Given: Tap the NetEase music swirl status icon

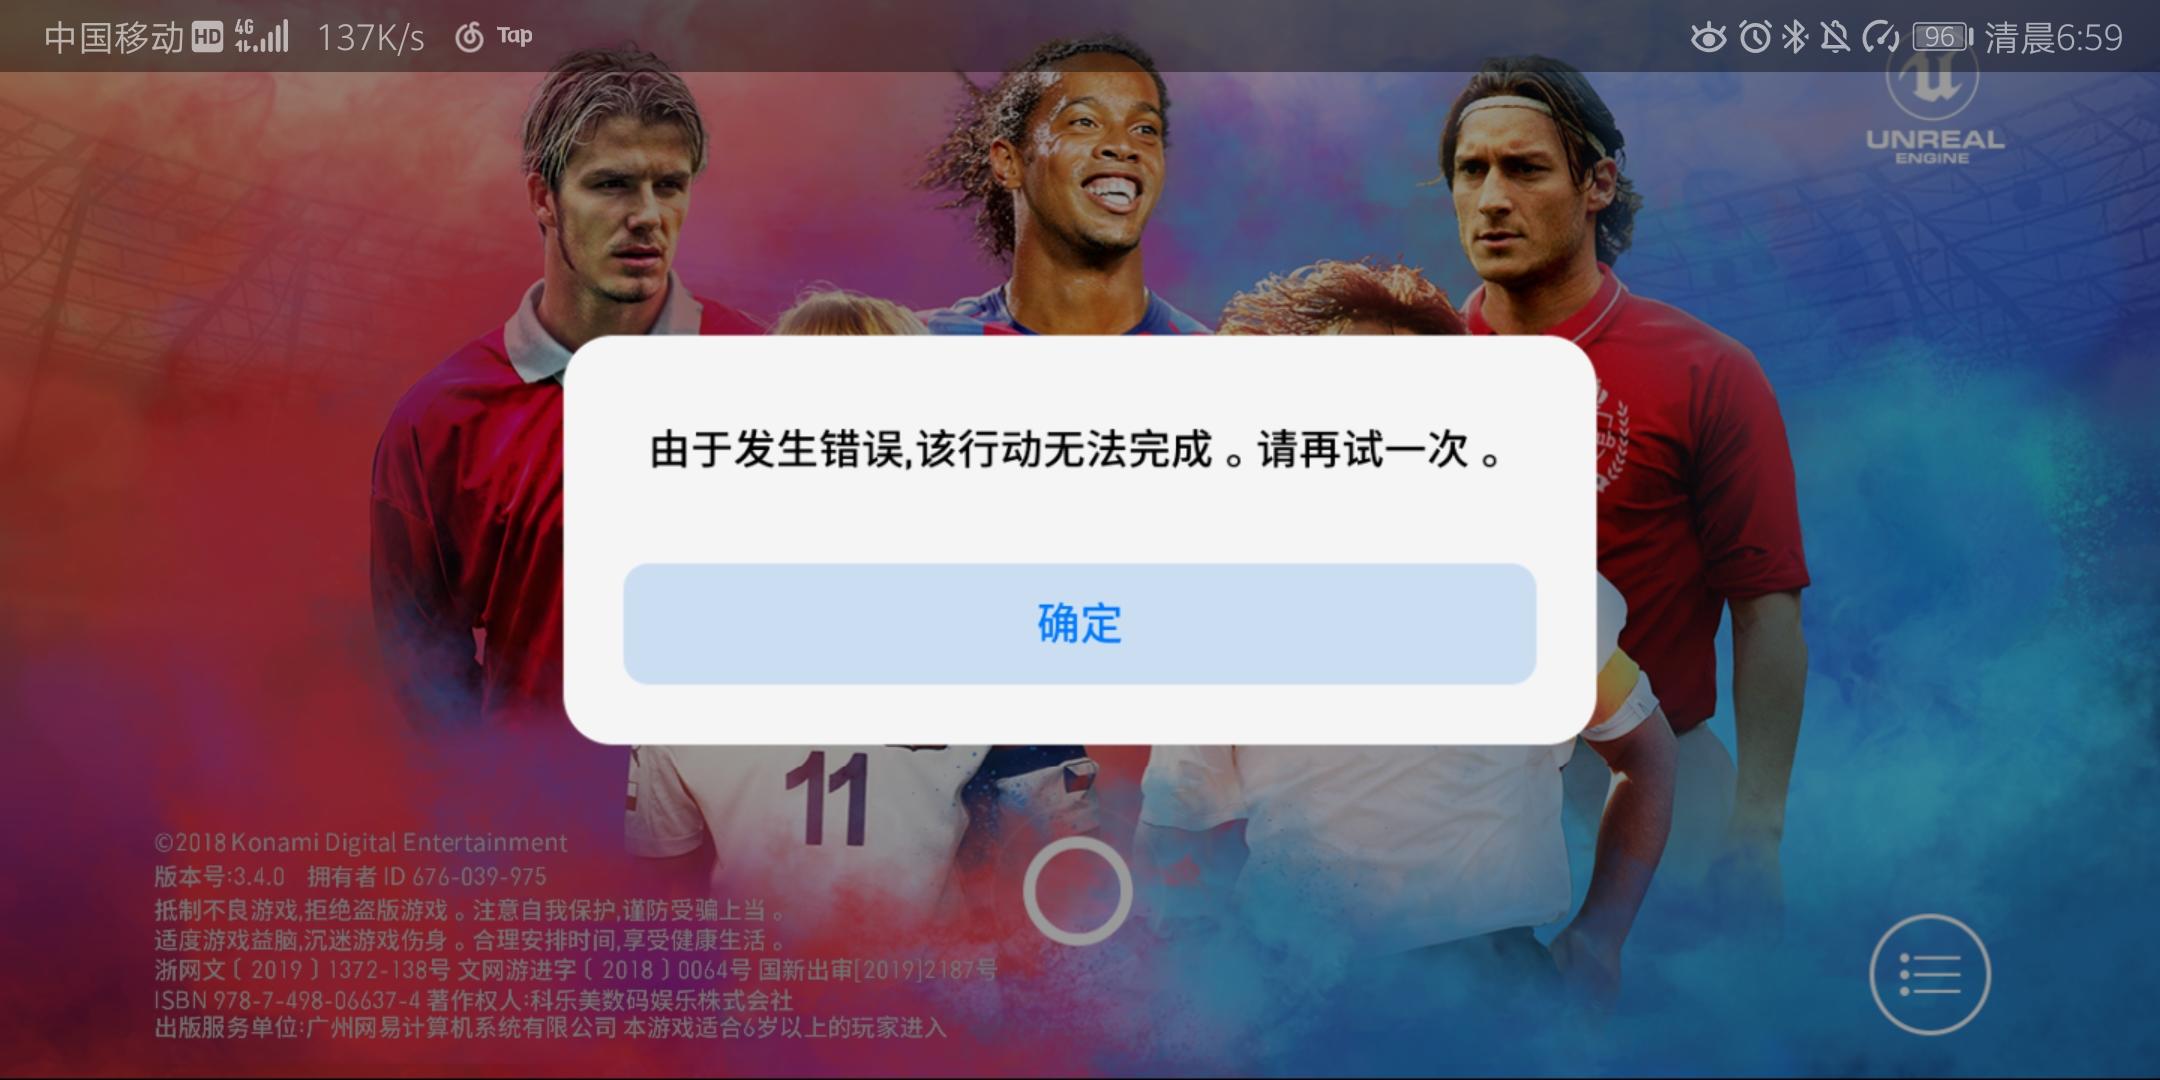Looking at the screenshot, I should click(x=469, y=38).
